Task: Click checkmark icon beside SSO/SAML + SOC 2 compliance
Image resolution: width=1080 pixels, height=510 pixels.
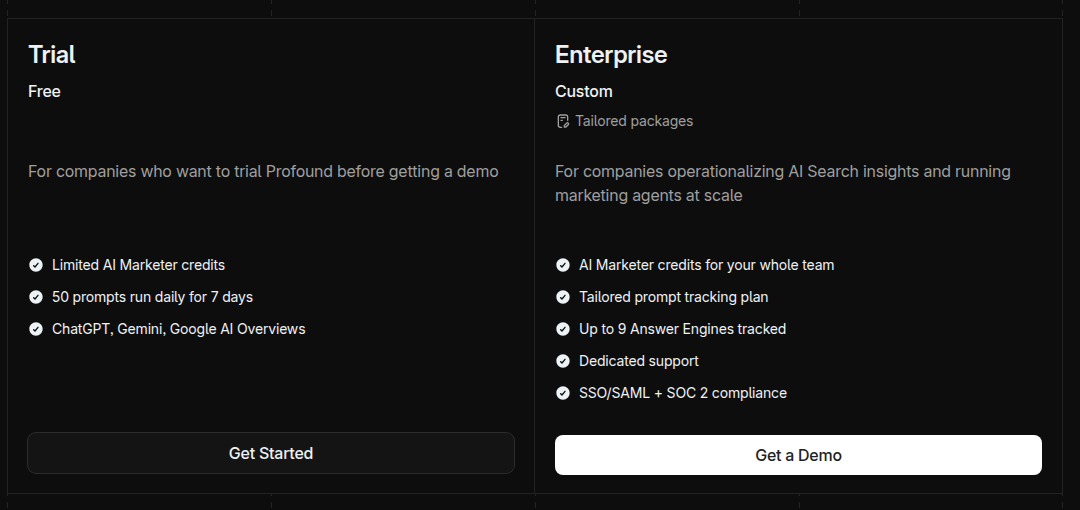Action: (563, 393)
